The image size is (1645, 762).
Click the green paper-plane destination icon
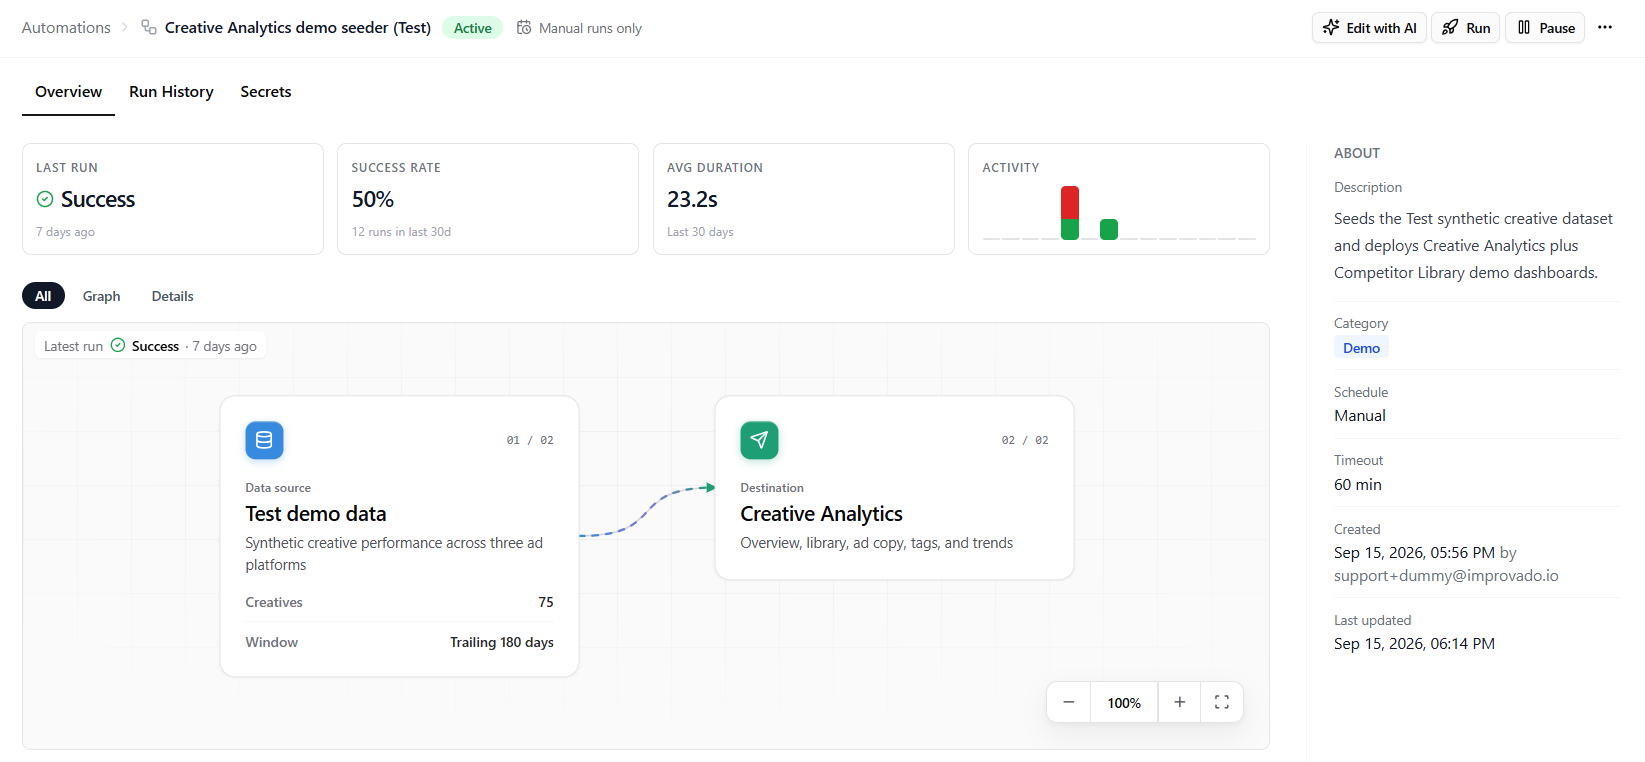click(x=759, y=440)
